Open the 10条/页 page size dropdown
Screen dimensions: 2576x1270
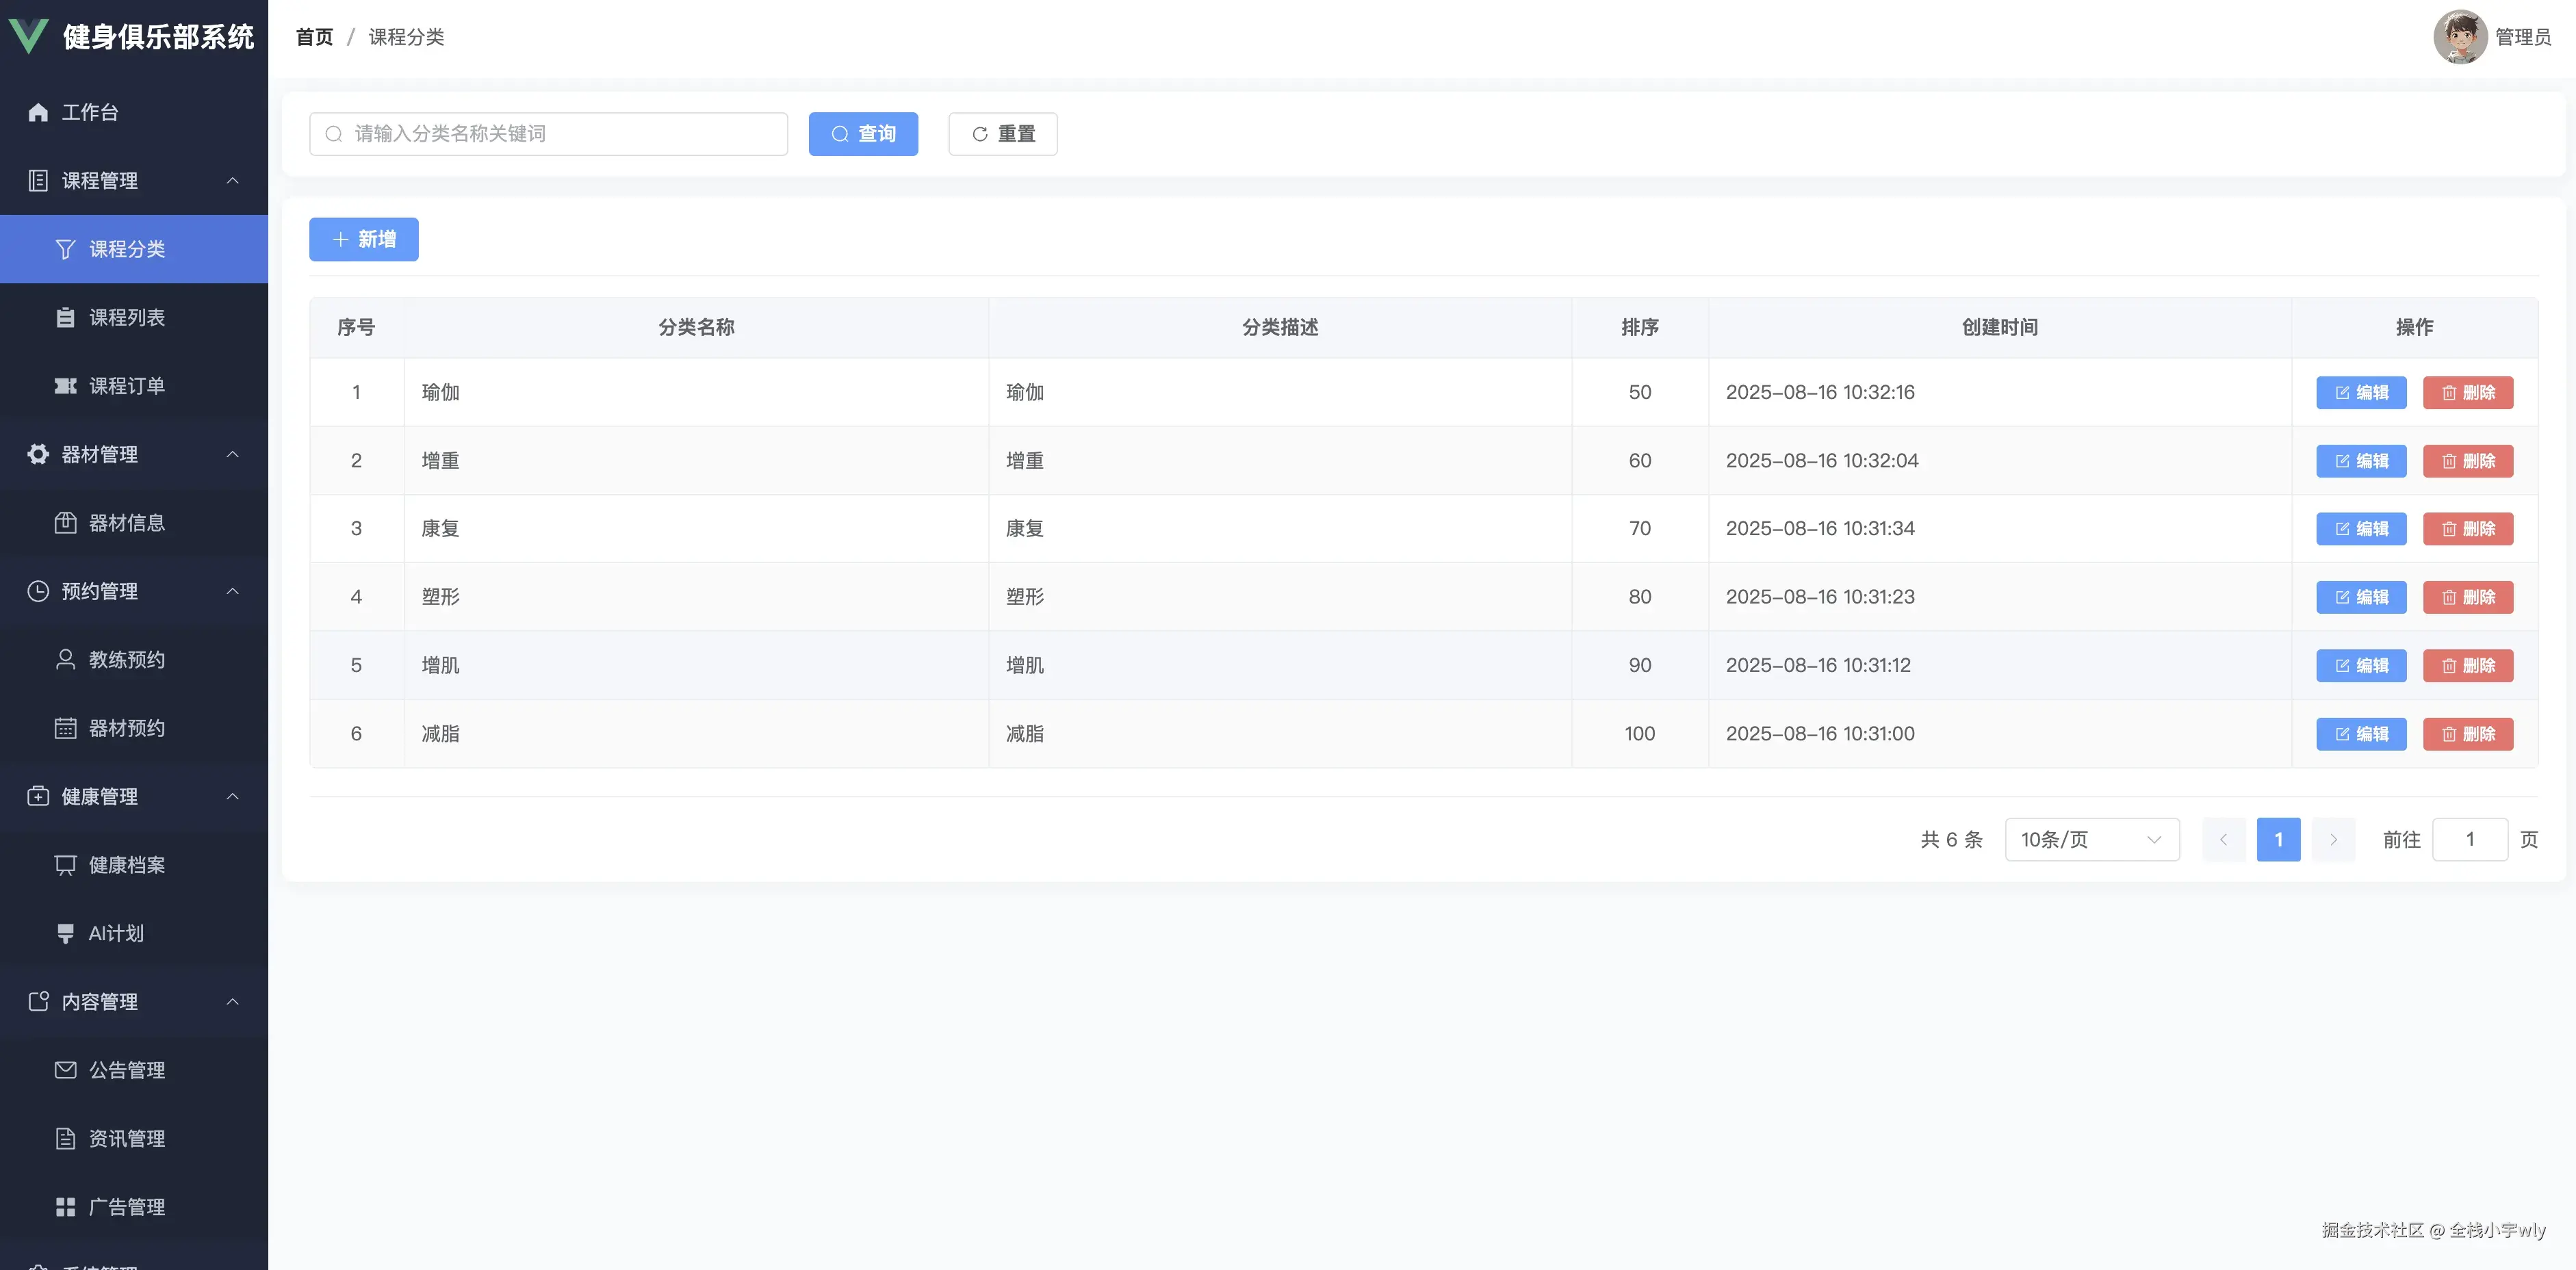(x=2091, y=840)
